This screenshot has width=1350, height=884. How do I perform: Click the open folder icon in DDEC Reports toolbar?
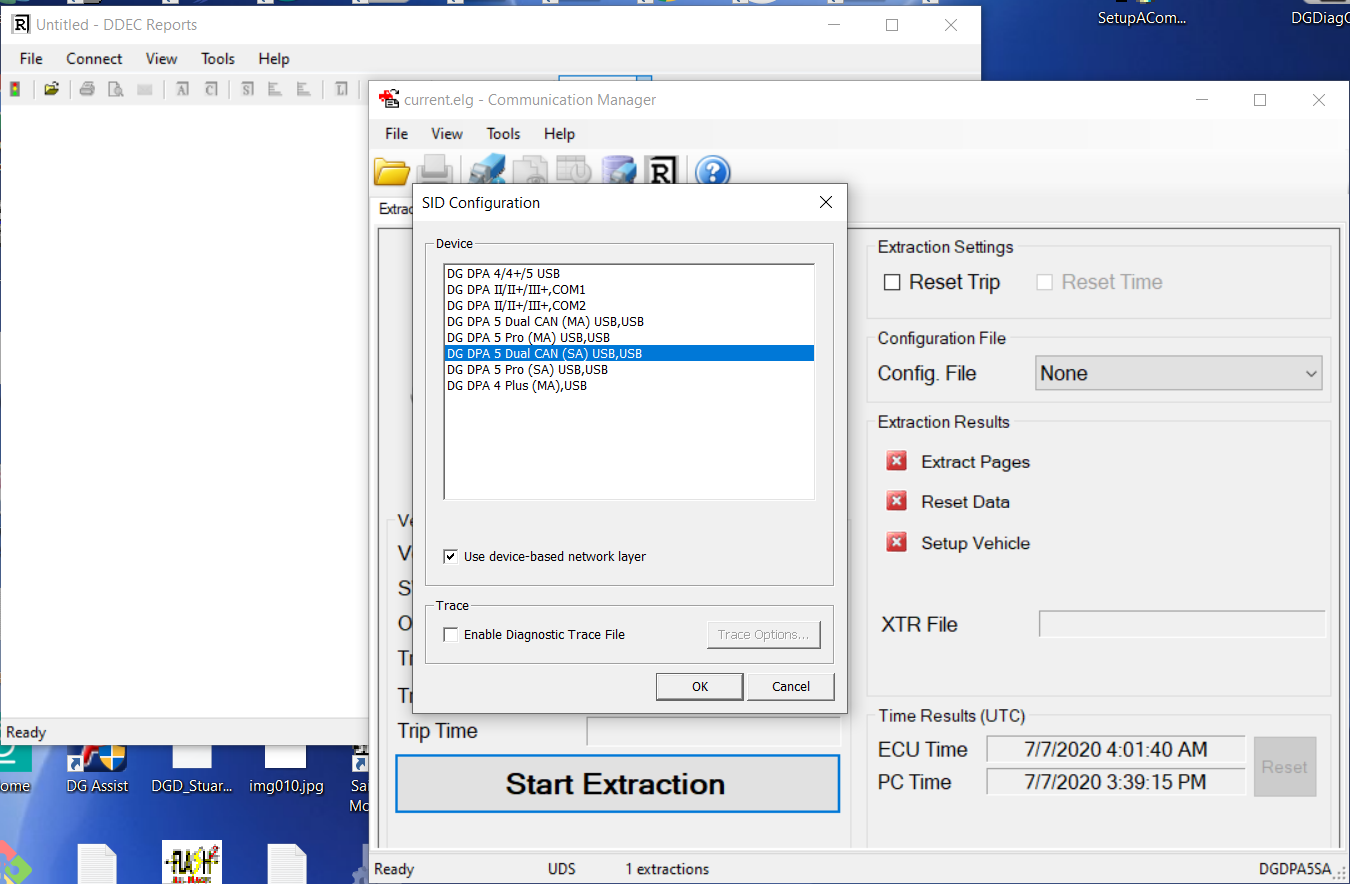click(51, 89)
